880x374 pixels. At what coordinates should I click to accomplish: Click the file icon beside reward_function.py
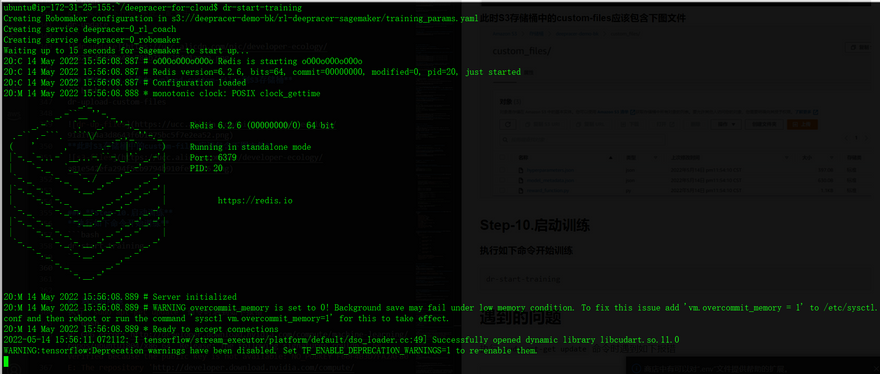point(521,190)
